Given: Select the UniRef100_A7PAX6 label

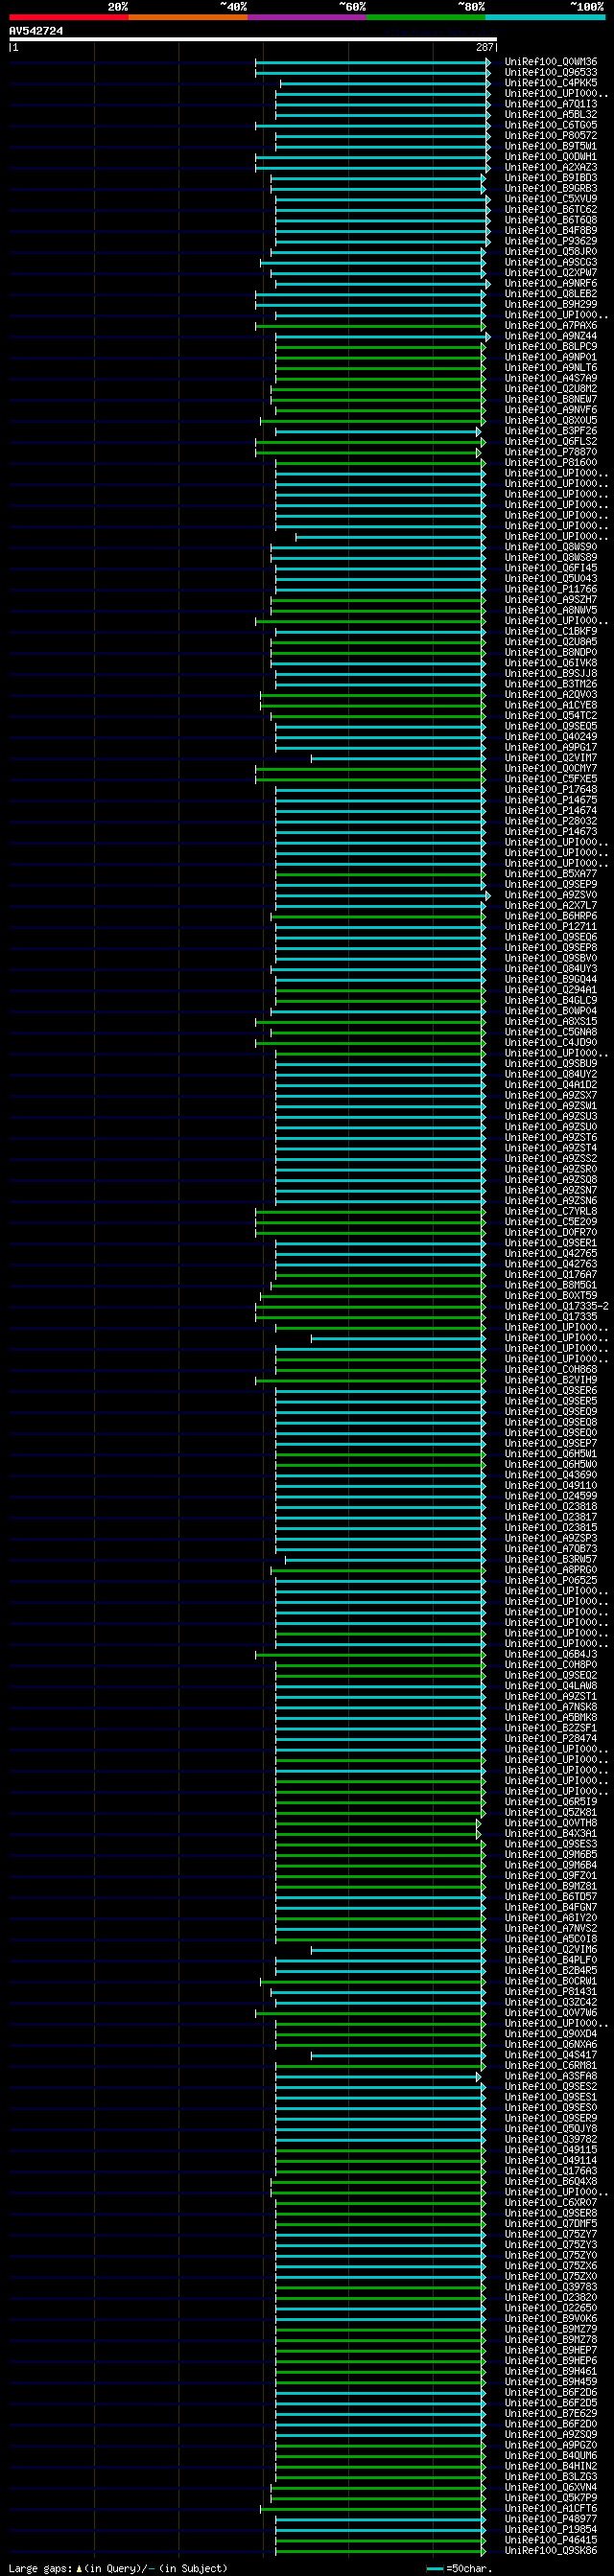Looking at the screenshot, I should [x=551, y=326].
